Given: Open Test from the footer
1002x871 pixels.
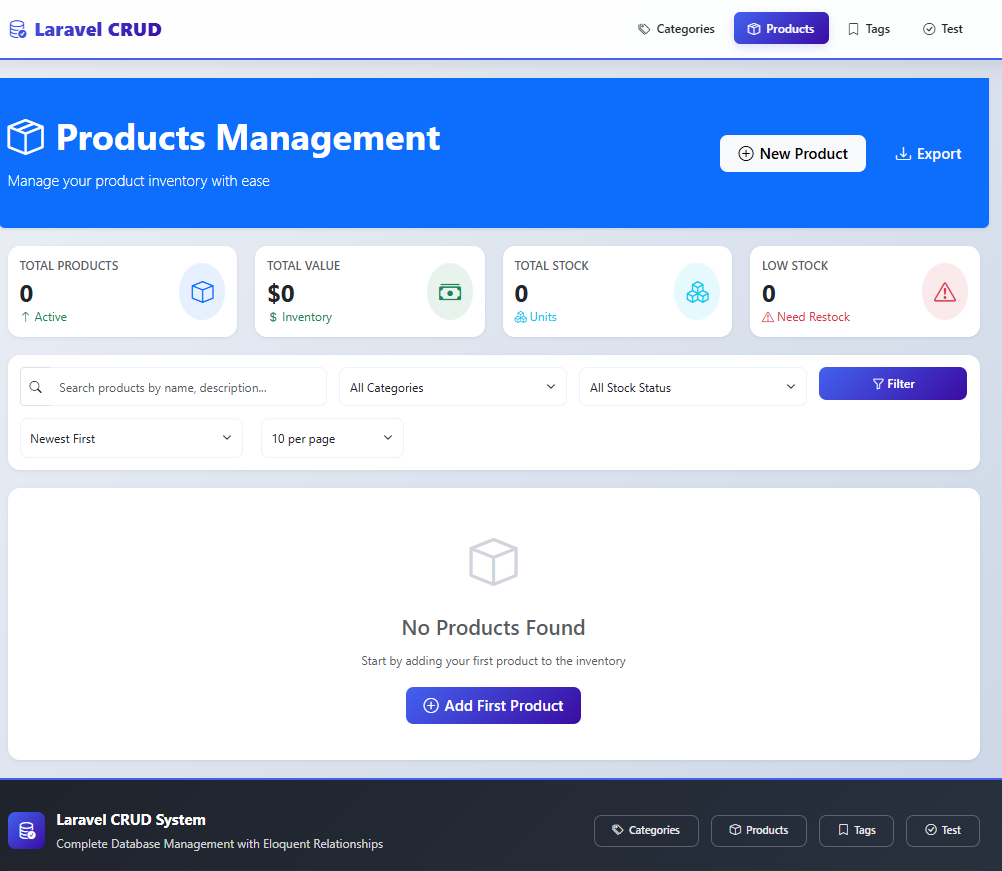Looking at the screenshot, I should (x=943, y=830).
